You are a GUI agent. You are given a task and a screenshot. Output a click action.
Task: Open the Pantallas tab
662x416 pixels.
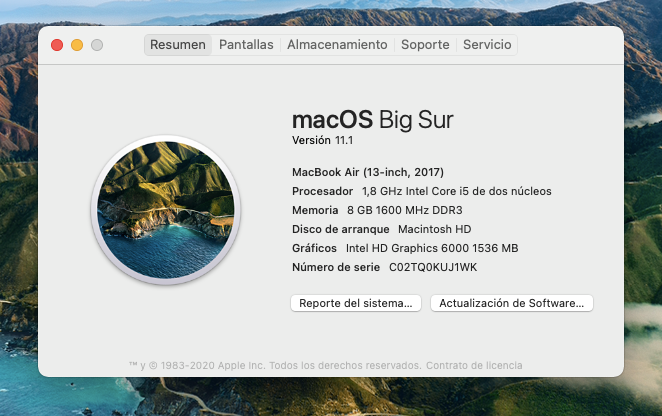click(246, 45)
